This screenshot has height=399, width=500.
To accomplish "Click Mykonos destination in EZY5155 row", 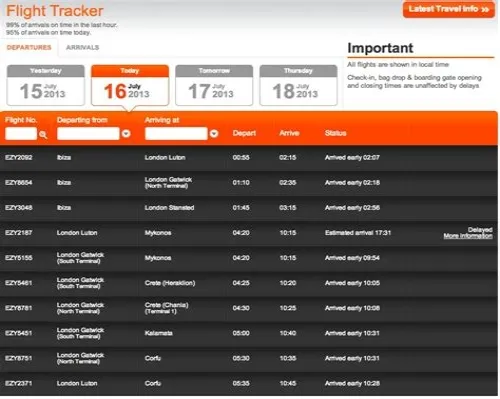I will tap(158, 258).
